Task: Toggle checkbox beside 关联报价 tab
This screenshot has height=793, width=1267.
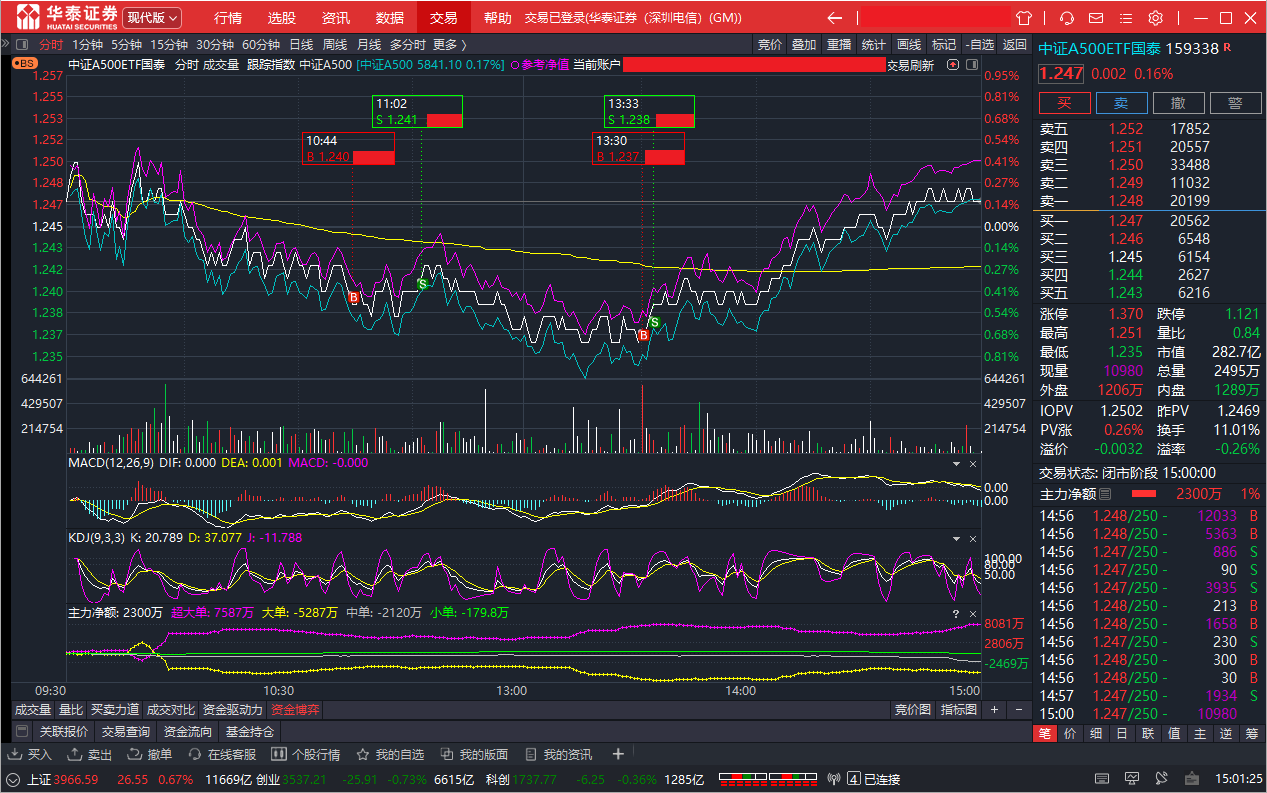Action: pos(22,731)
